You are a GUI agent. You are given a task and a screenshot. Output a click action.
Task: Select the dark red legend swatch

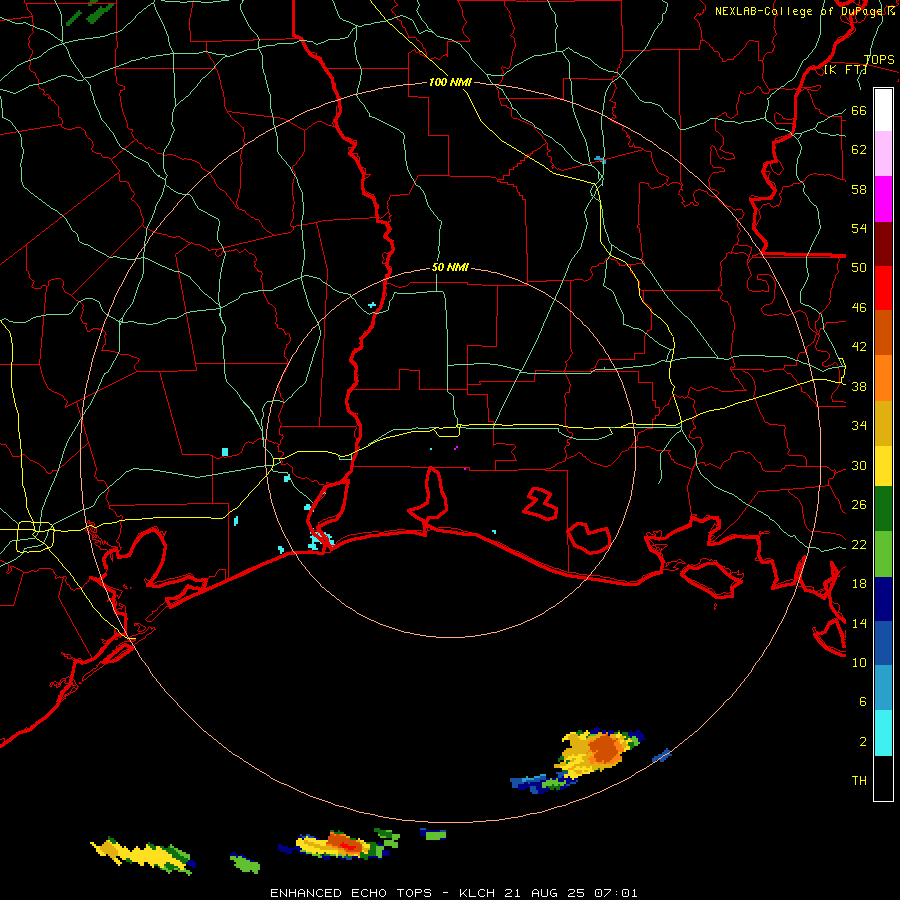(883, 243)
